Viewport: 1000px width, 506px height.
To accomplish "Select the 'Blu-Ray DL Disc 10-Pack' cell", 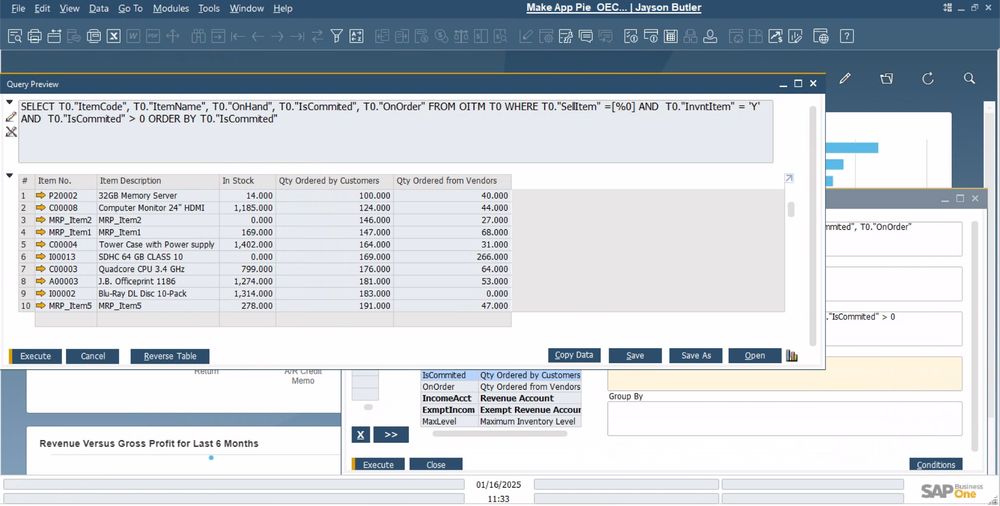I will pos(158,294).
